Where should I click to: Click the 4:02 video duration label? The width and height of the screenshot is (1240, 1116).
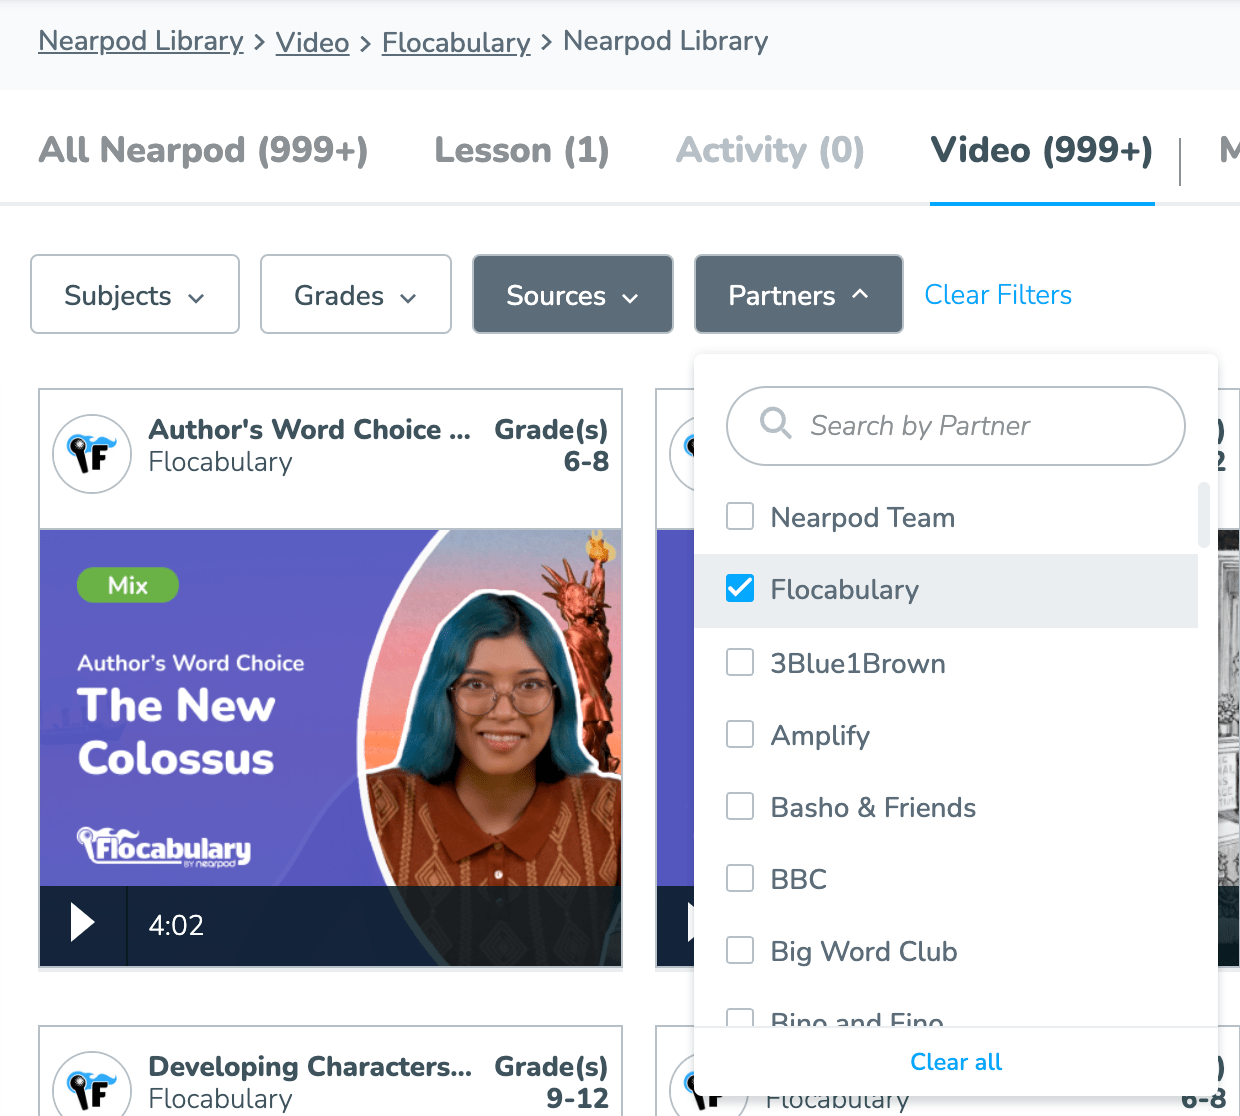(x=176, y=925)
